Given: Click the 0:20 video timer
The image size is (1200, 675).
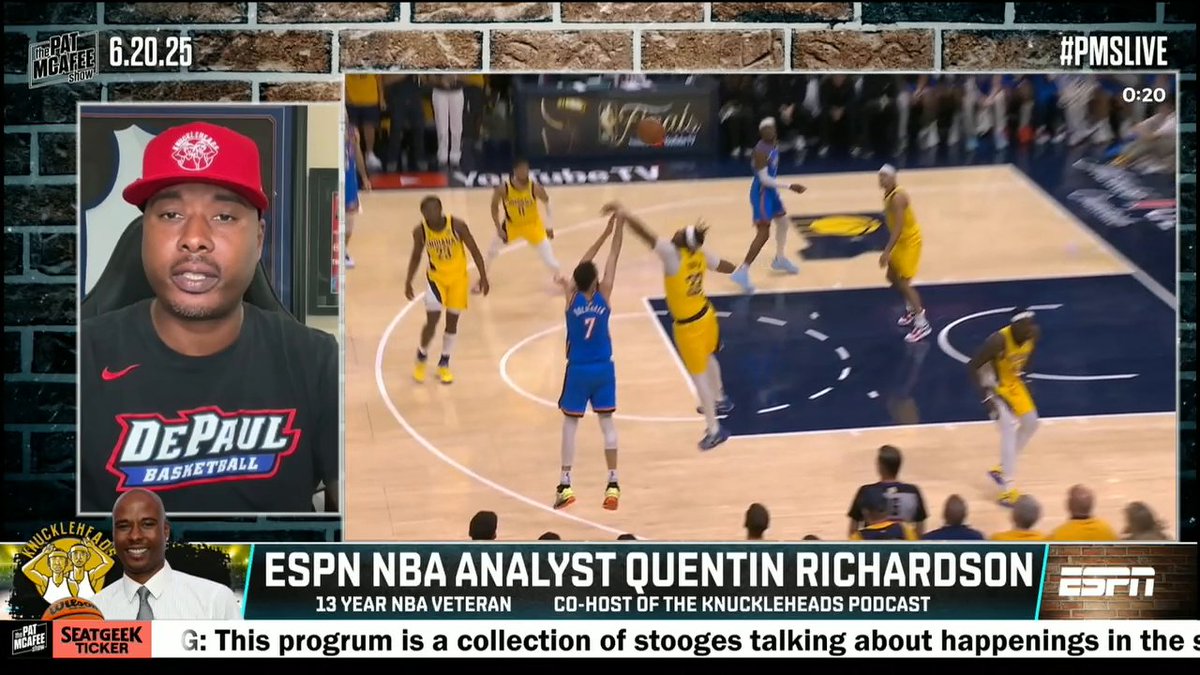Looking at the screenshot, I should tap(1143, 95).
